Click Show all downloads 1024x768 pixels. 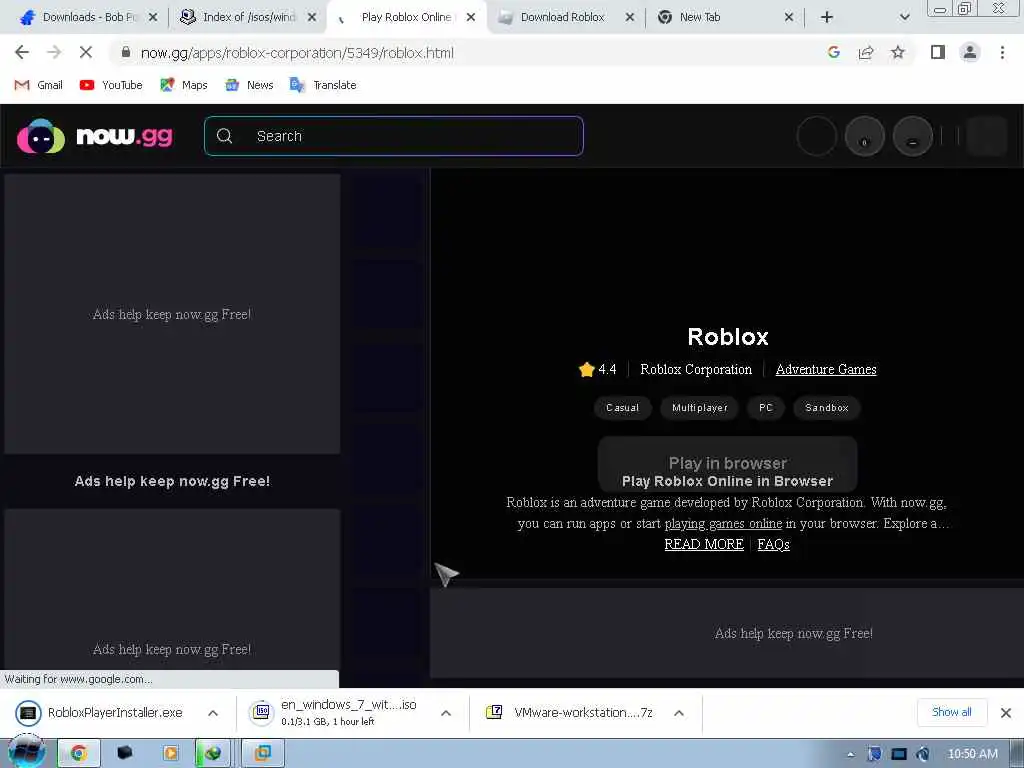click(x=952, y=712)
